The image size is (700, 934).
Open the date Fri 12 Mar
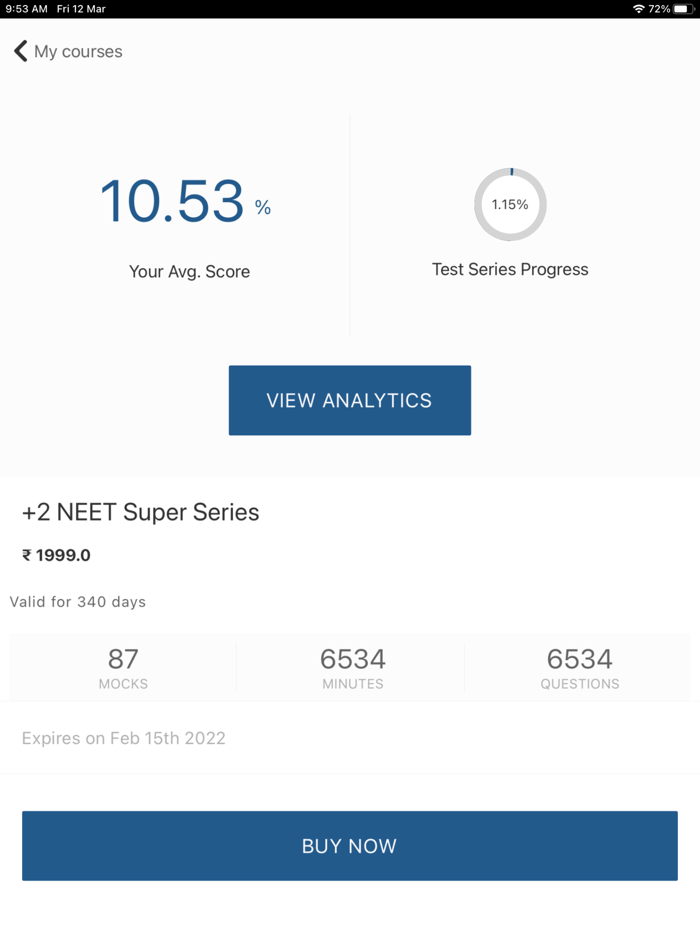(83, 9)
